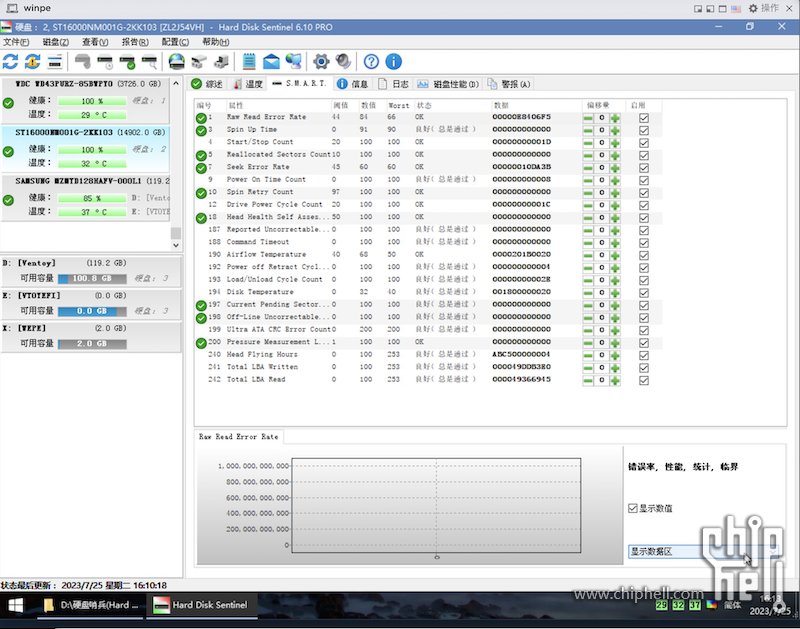Open the Windows Start button
Screen dimensions: 800x629
pos(16,606)
